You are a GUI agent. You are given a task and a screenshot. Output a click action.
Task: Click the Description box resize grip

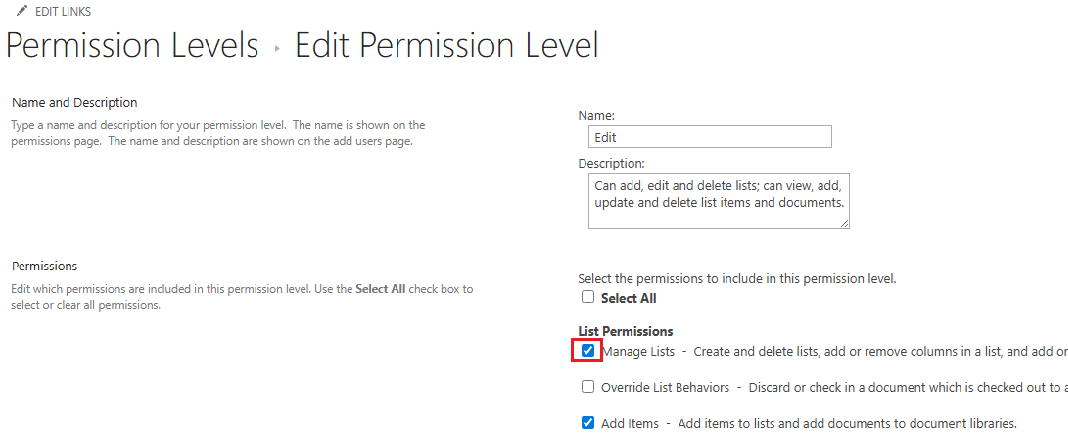click(x=844, y=223)
